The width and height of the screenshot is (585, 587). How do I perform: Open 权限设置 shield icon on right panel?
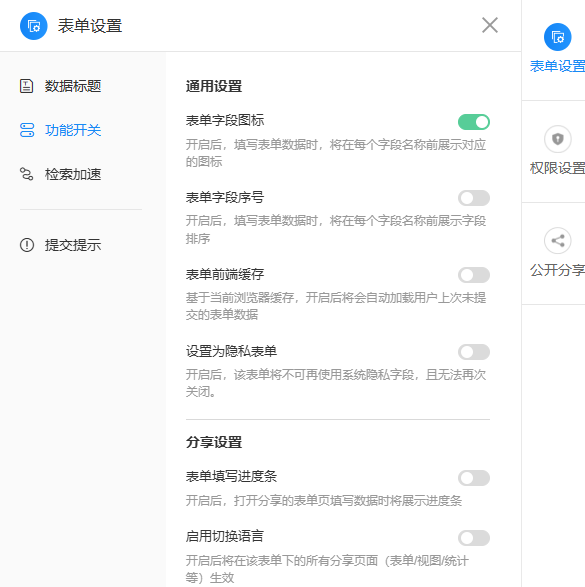point(558,139)
